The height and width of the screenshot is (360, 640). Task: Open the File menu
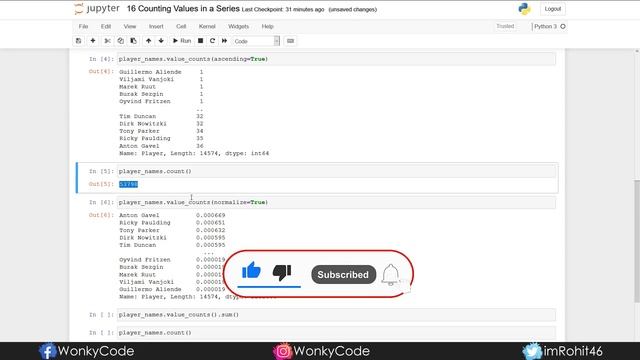(83, 26)
